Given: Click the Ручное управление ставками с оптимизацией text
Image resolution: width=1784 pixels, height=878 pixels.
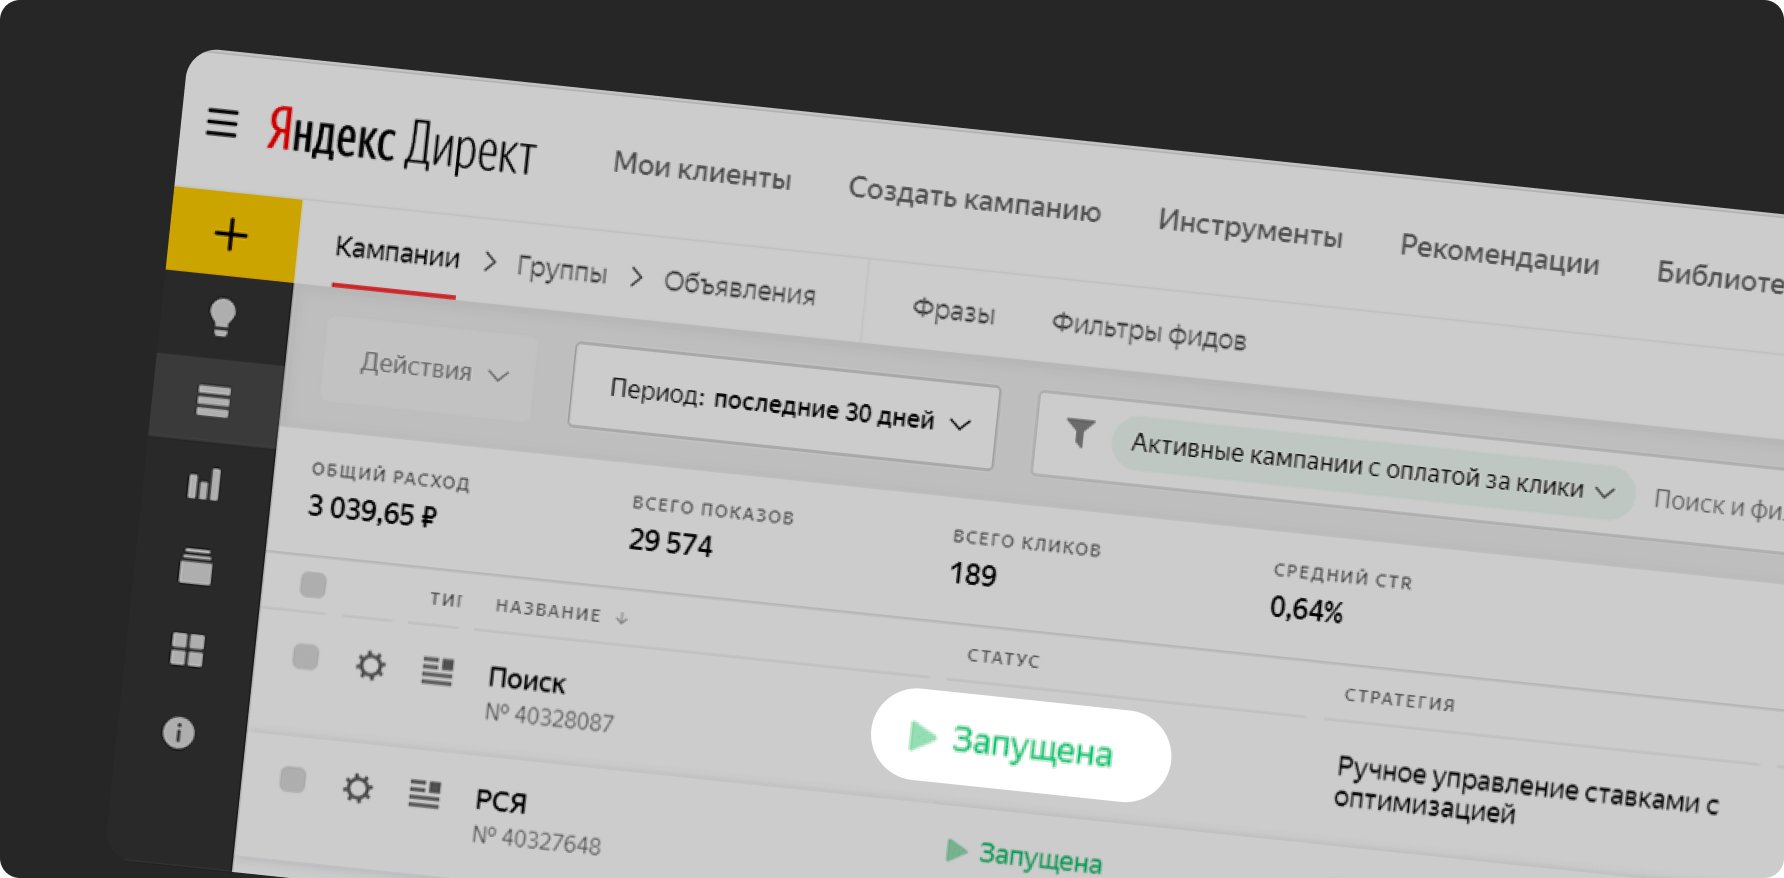Looking at the screenshot, I should pyautogui.click(x=1525, y=790).
